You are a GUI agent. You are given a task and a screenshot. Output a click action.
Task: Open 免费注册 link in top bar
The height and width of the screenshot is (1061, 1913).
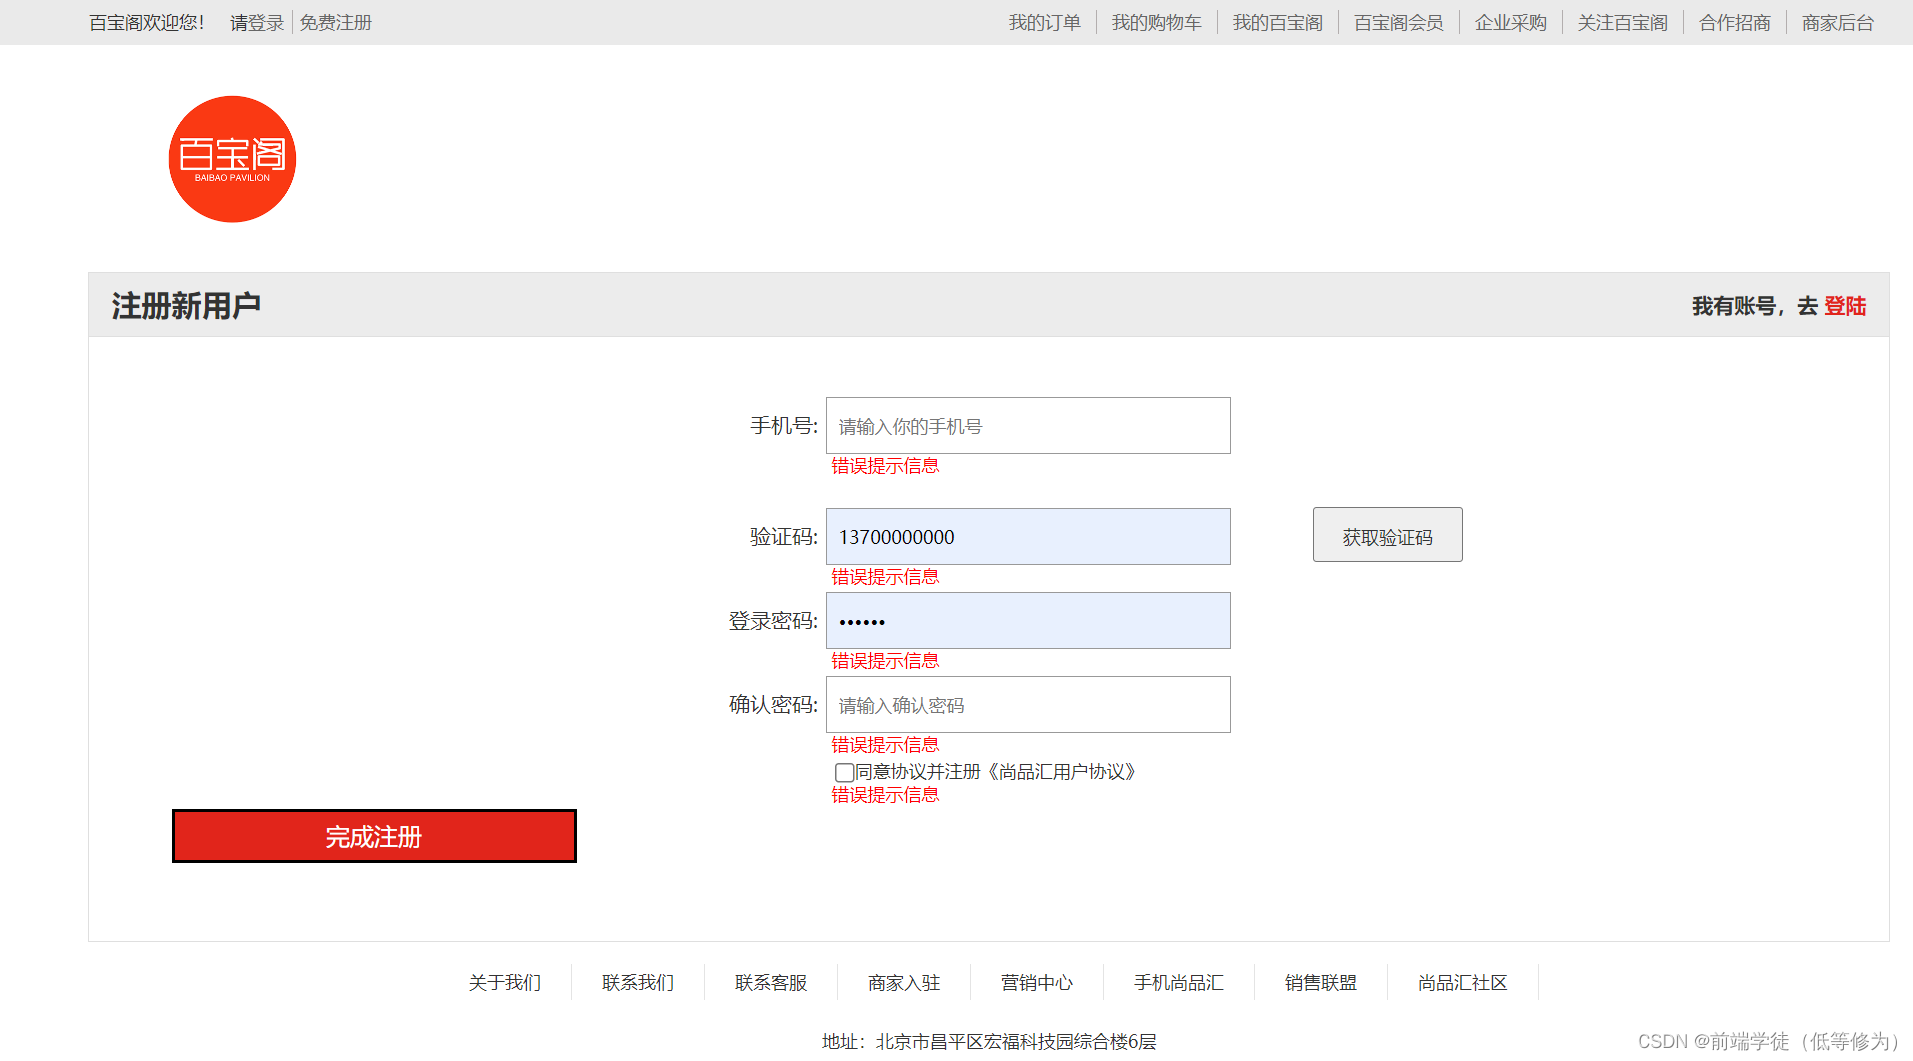click(x=335, y=22)
